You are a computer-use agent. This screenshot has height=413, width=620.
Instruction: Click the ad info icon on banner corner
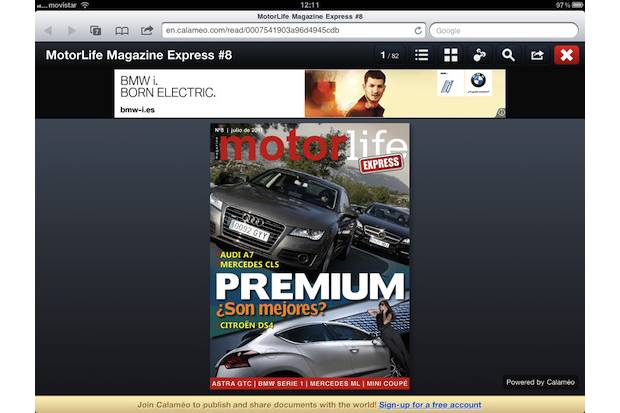point(501,113)
